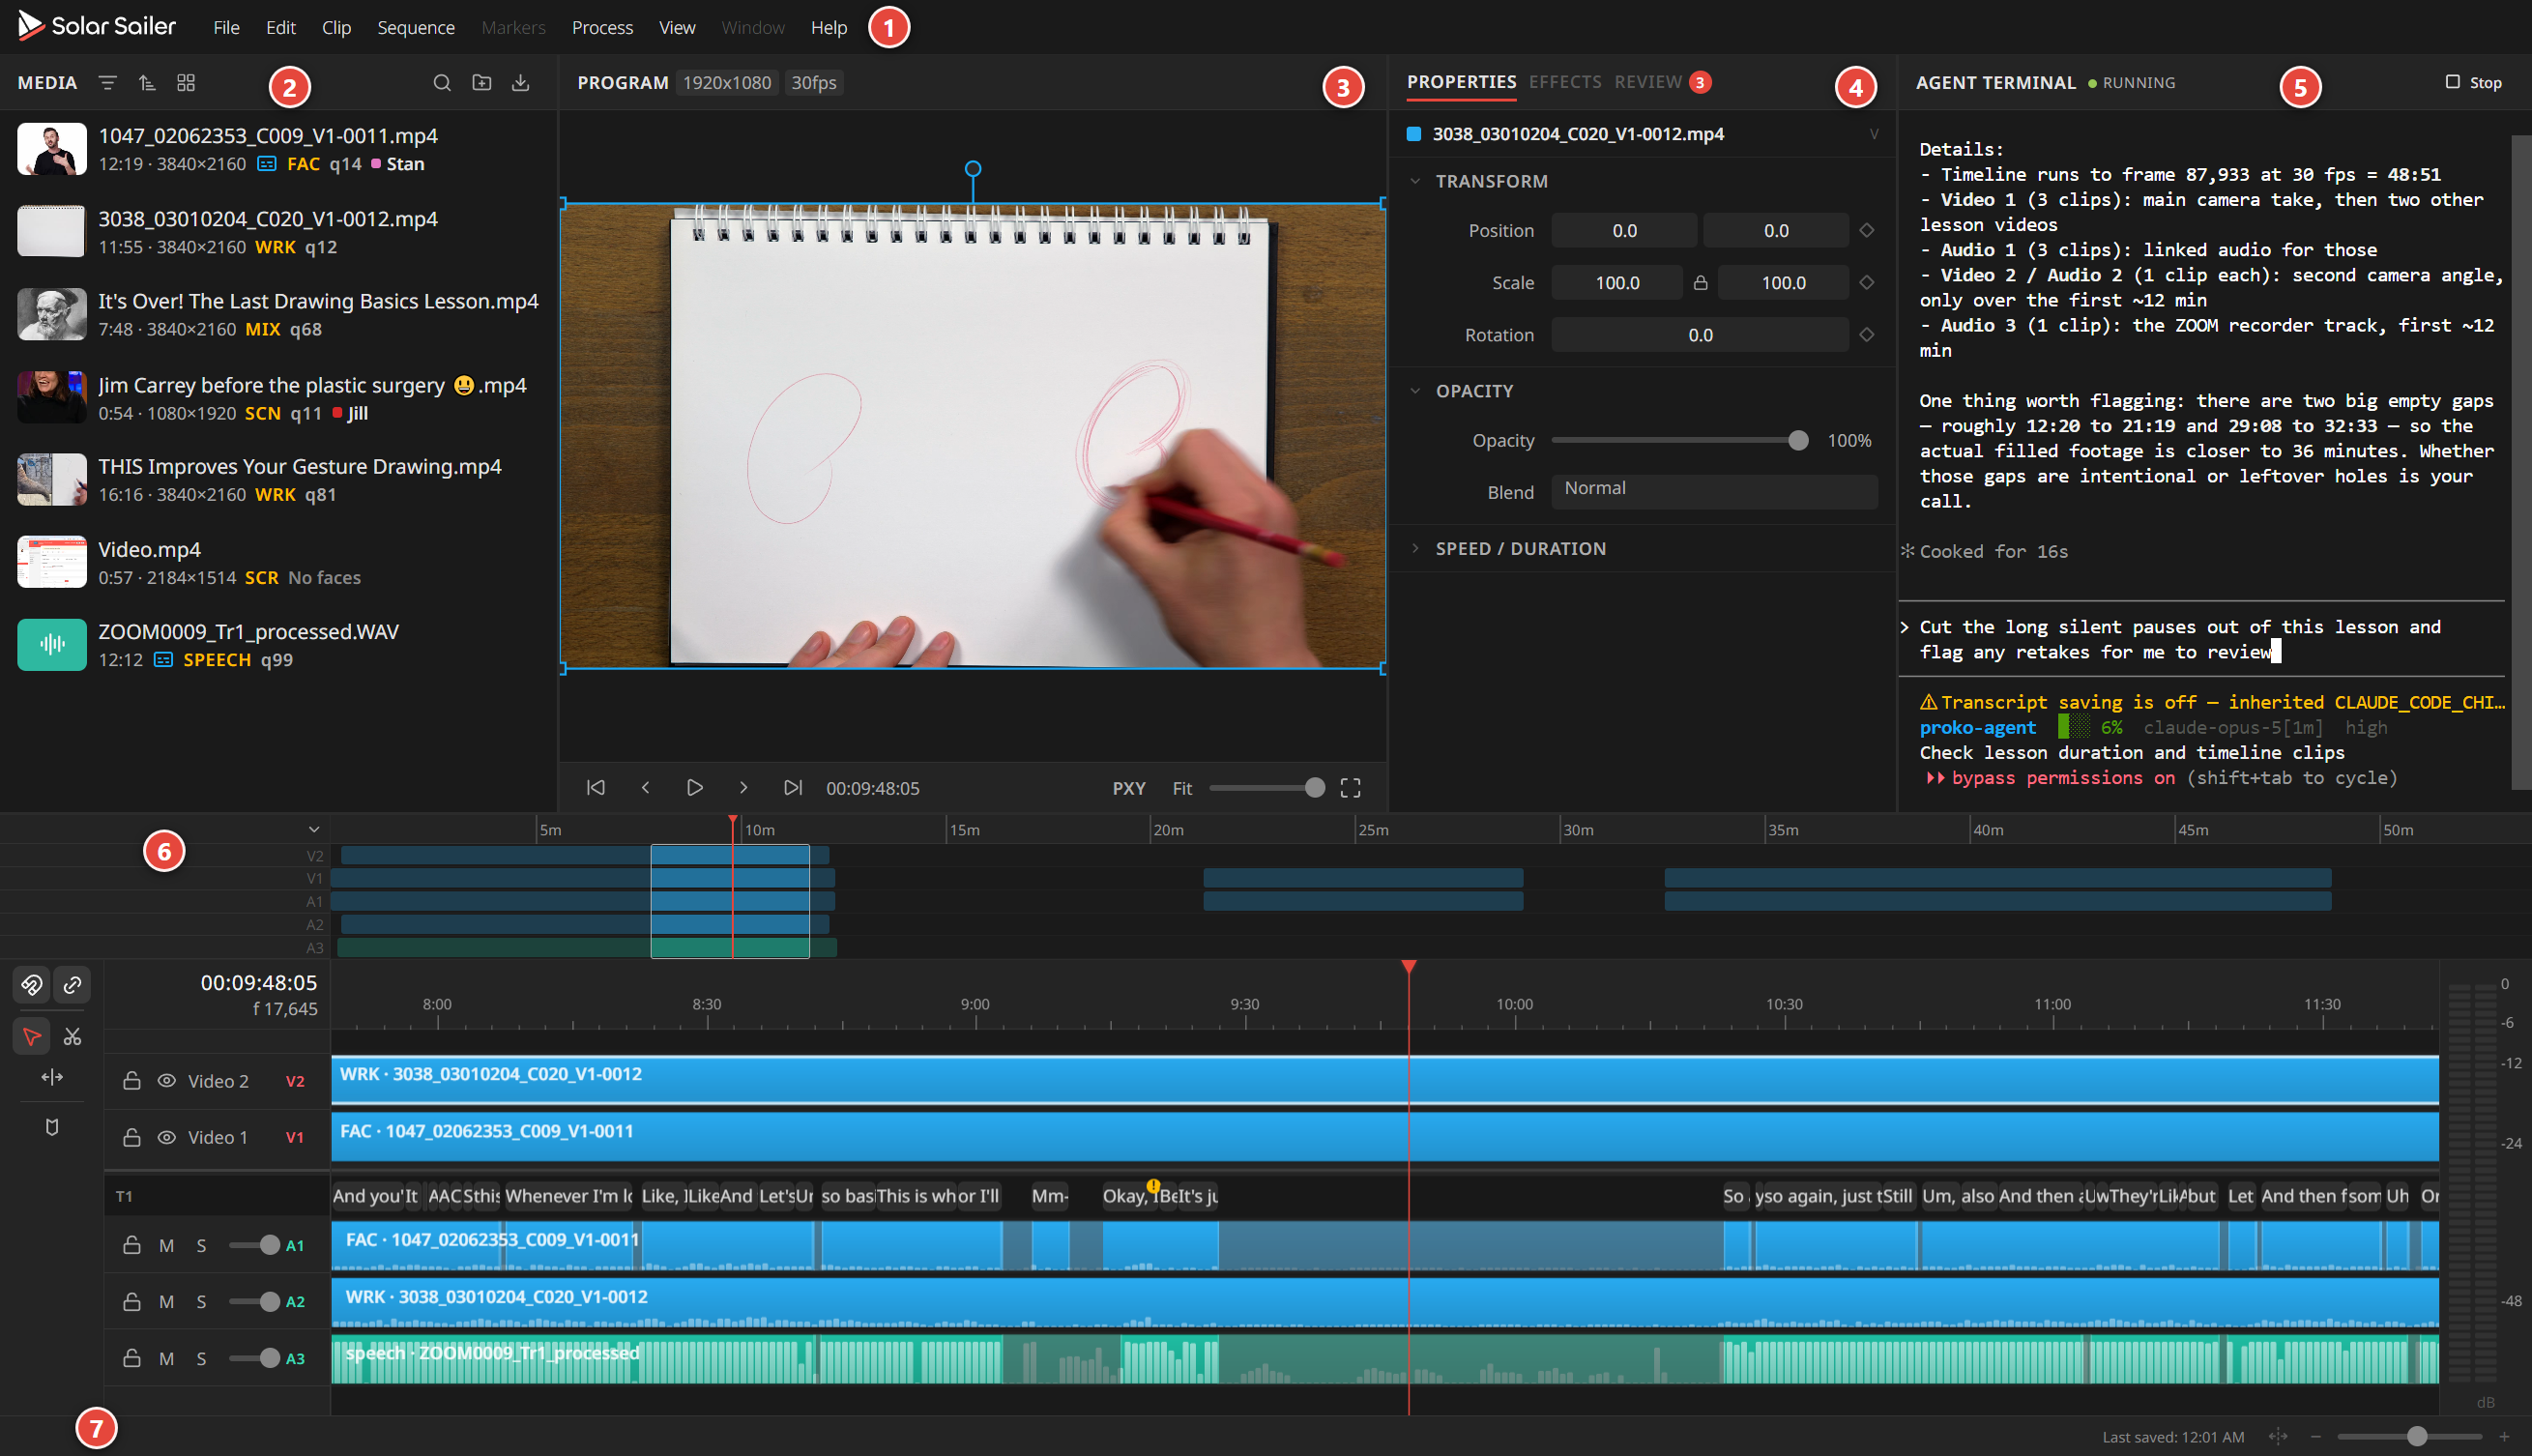The image size is (2532, 1456).
Task: Step forward one frame
Action: (x=743, y=788)
